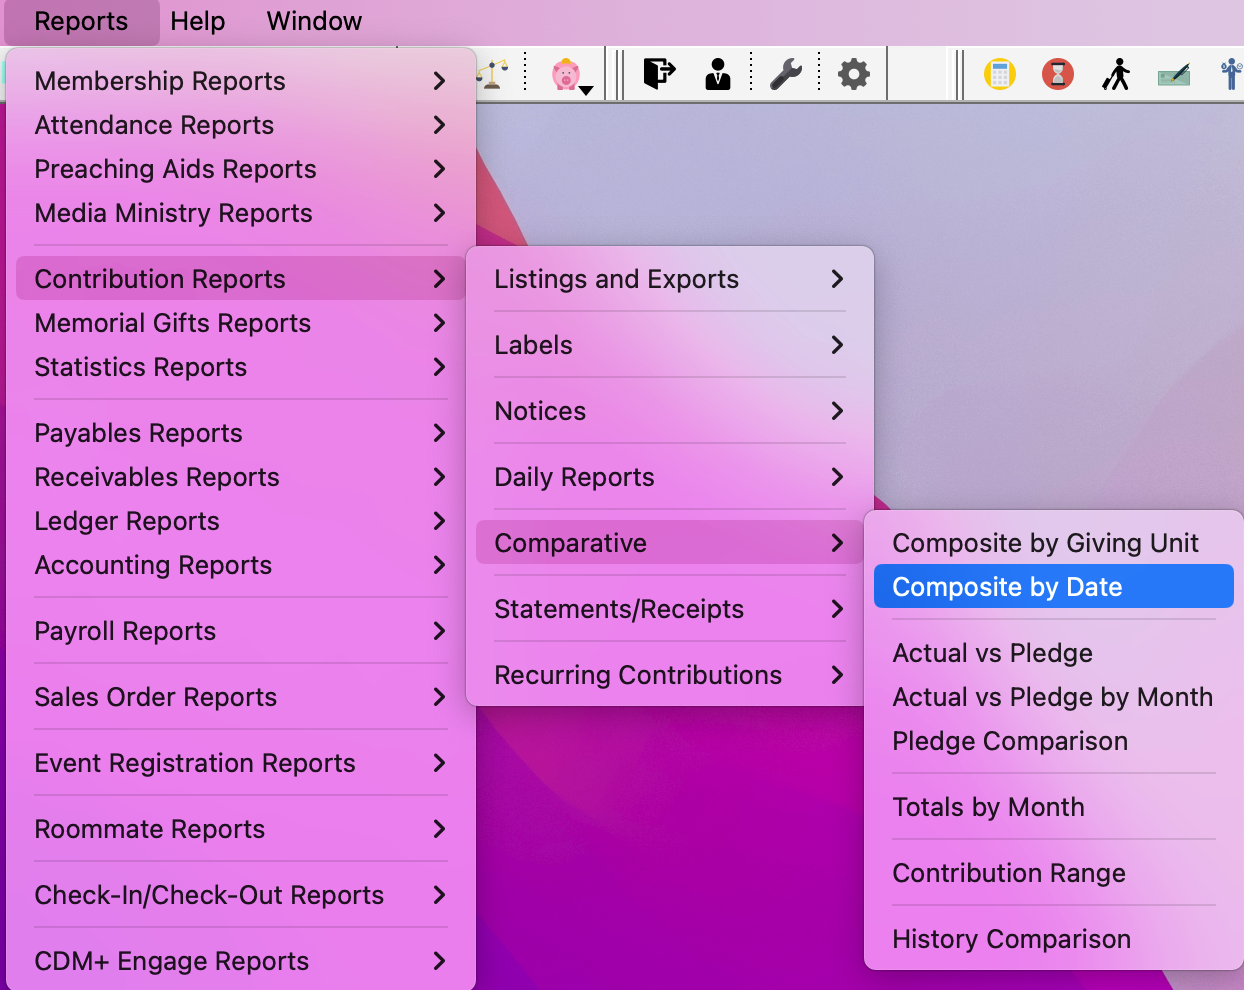Choose Actual vs Pledge by Month
Image resolution: width=1244 pixels, height=990 pixels.
point(1052,697)
